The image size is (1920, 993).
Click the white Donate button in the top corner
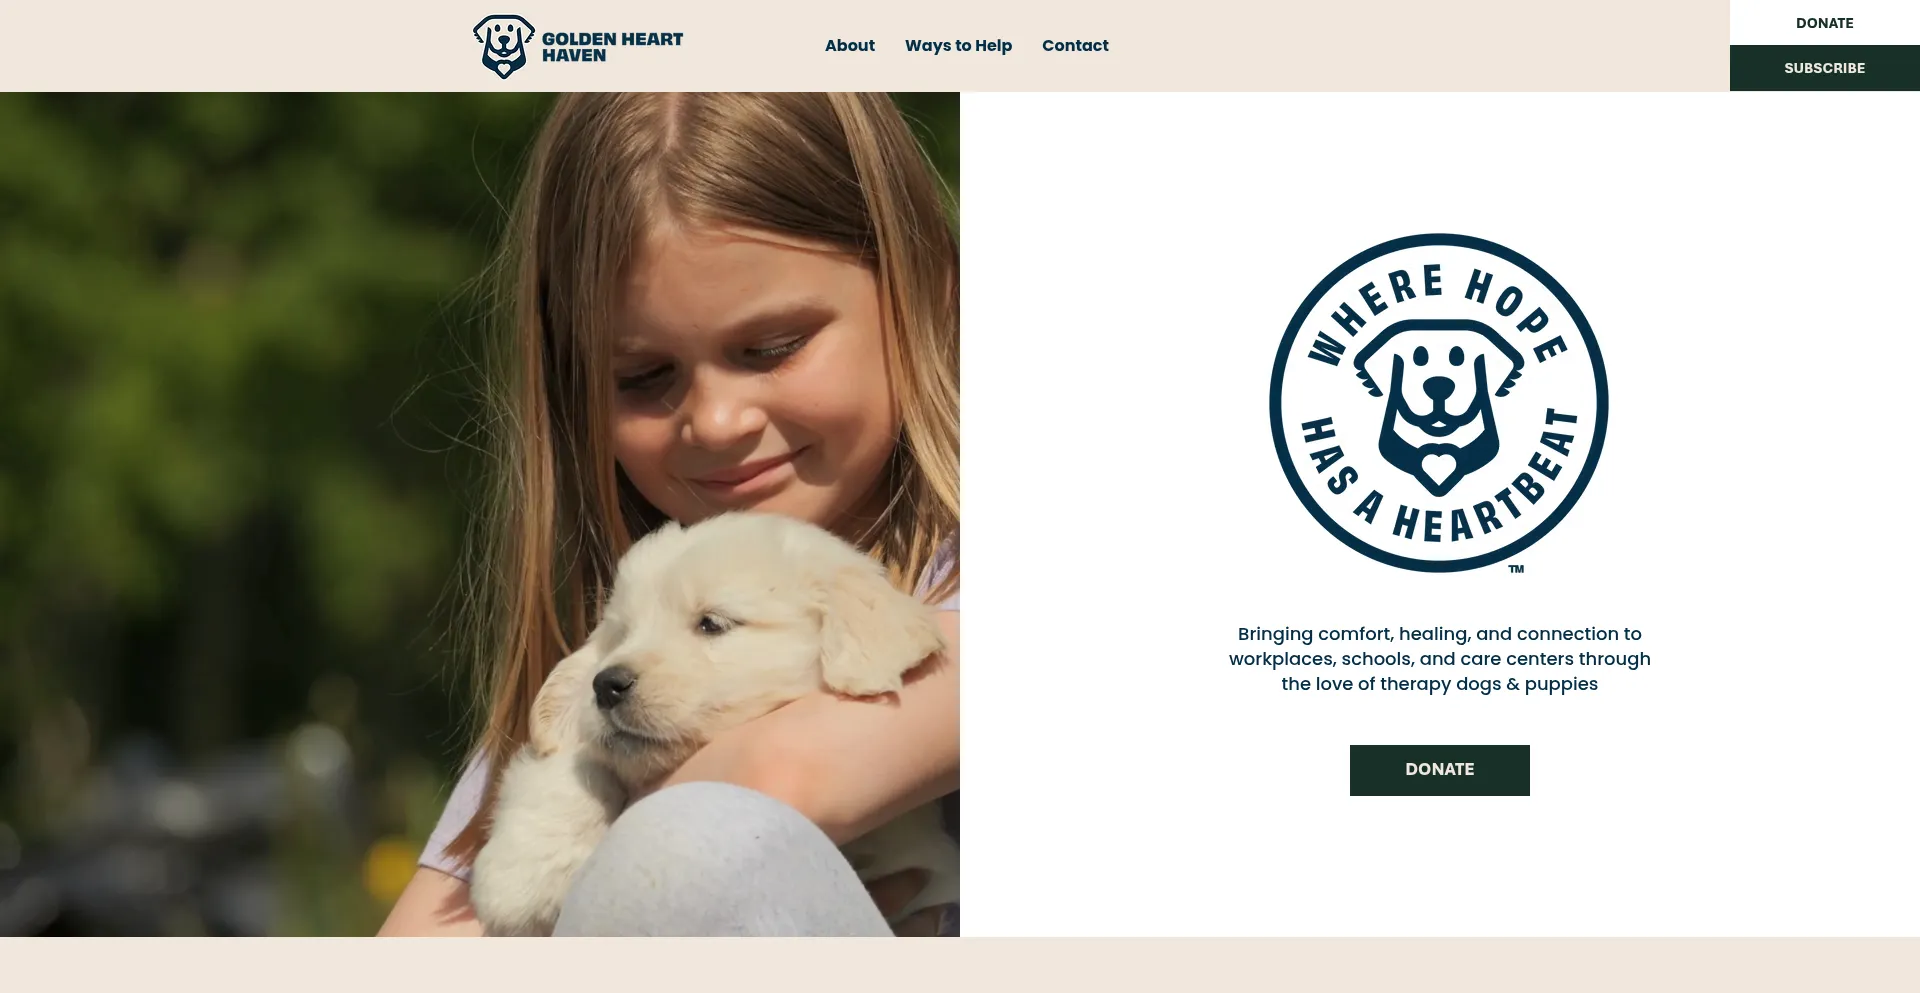pyautogui.click(x=1824, y=22)
